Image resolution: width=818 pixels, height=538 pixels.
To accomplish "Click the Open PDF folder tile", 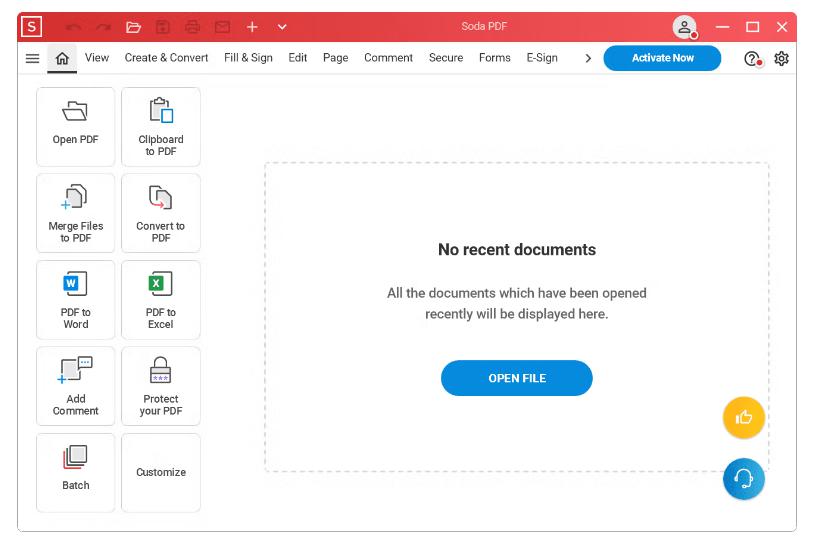I will 76,126.
